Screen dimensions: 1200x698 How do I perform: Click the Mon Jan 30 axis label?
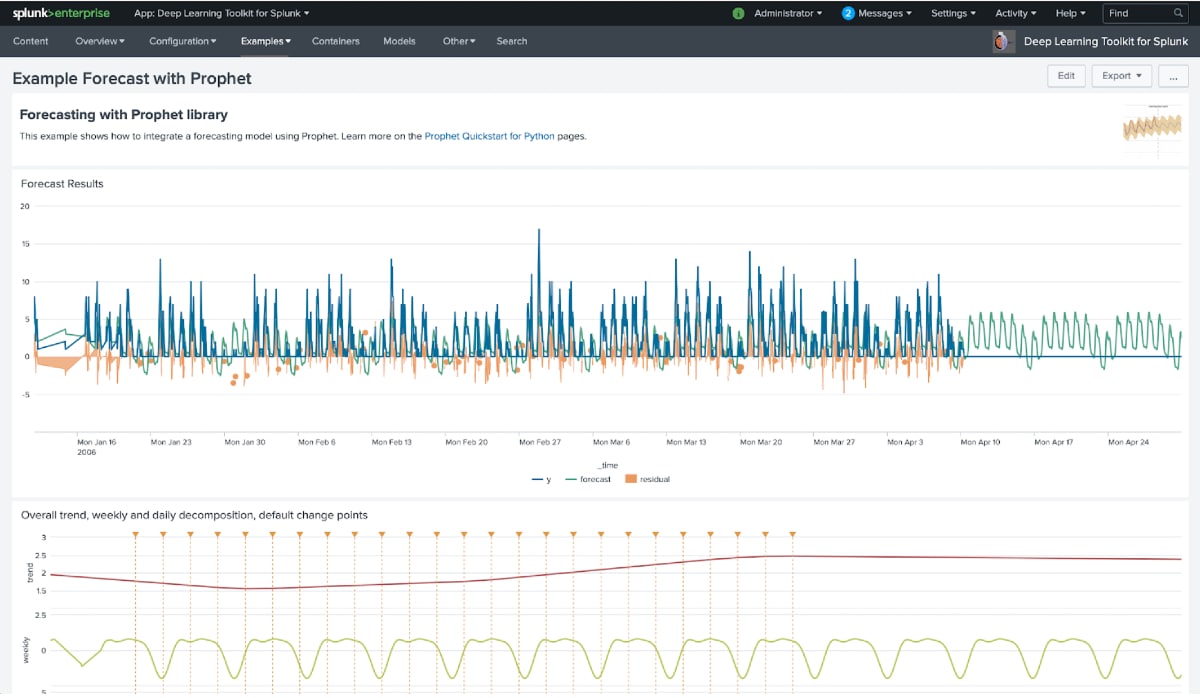(x=245, y=441)
